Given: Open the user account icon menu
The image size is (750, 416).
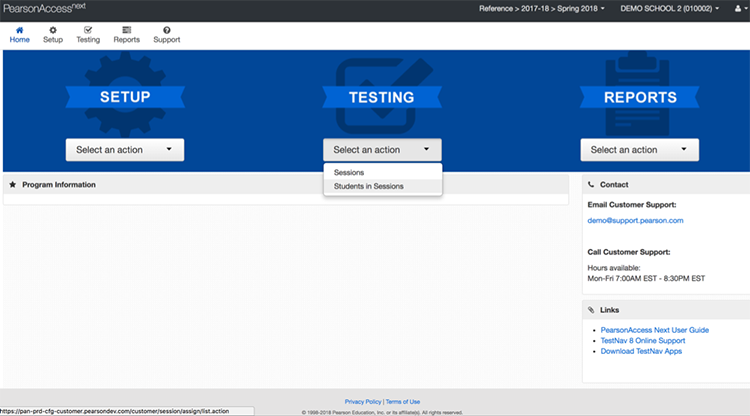Looking at the screenshot, I should pos(740,8).
